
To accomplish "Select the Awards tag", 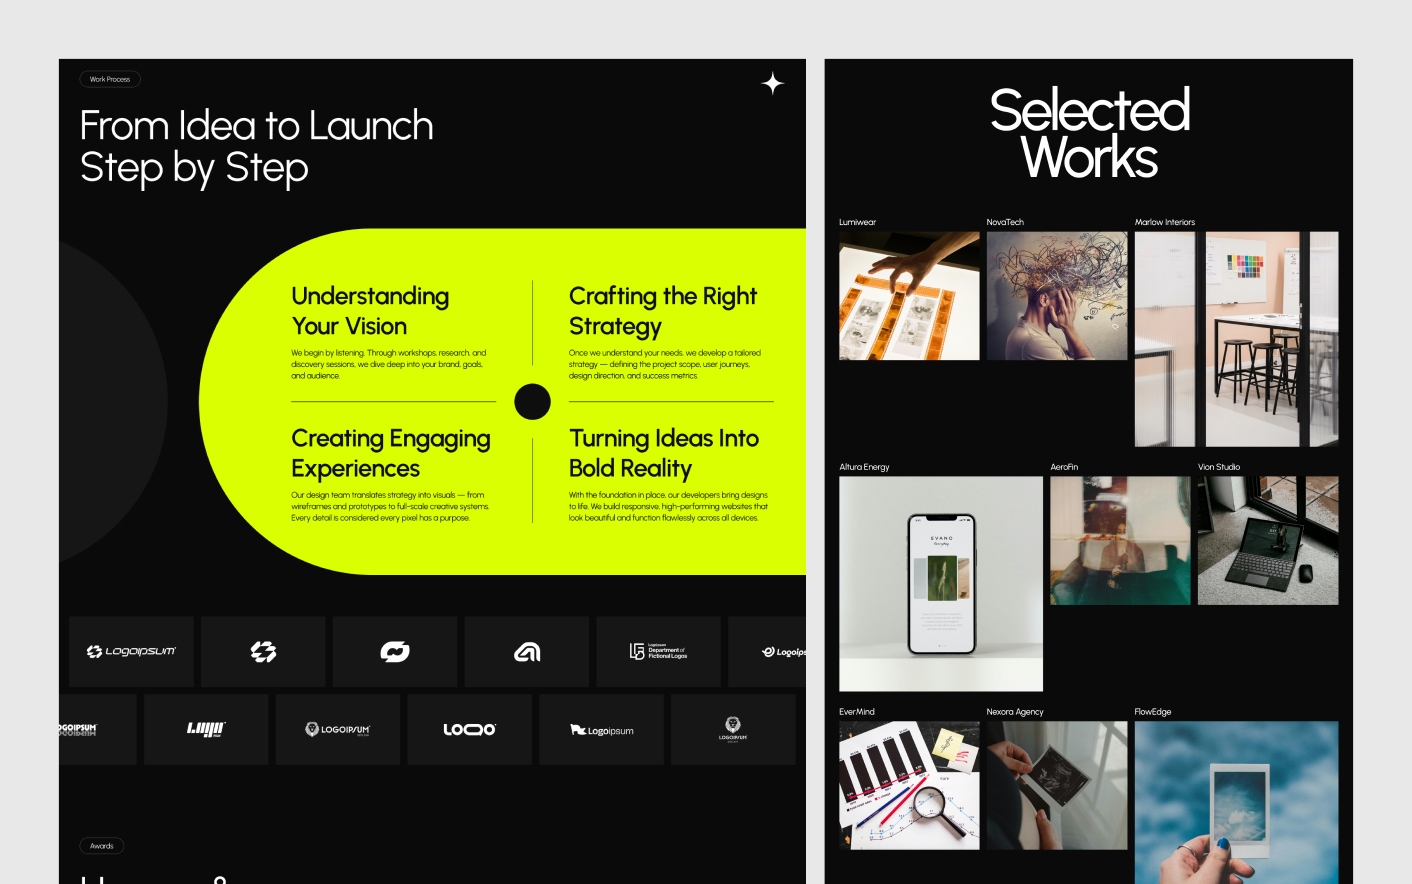I will point(102,846).
